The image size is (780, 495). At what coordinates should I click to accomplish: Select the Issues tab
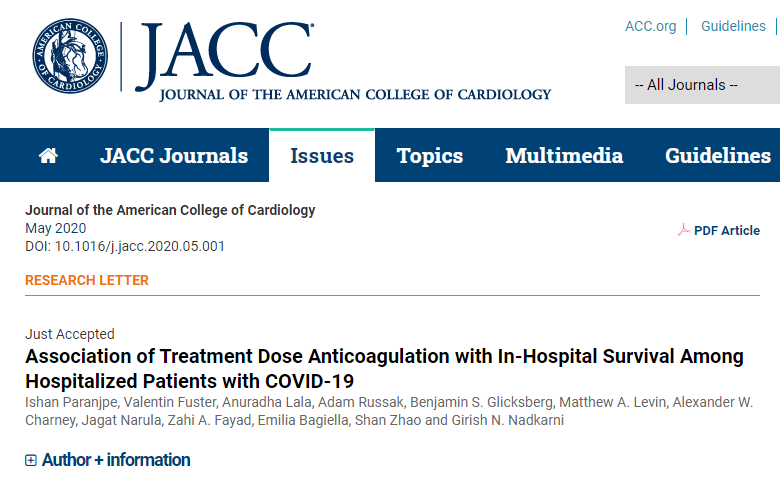[322, 156]
